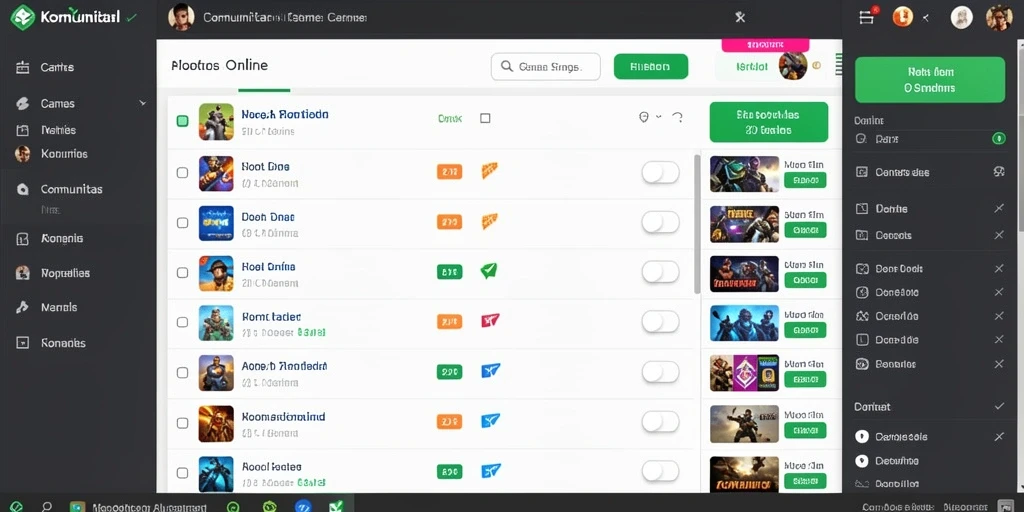Click the magnifier icon in search box
1024x512 pixels.
tap(506, 66)
